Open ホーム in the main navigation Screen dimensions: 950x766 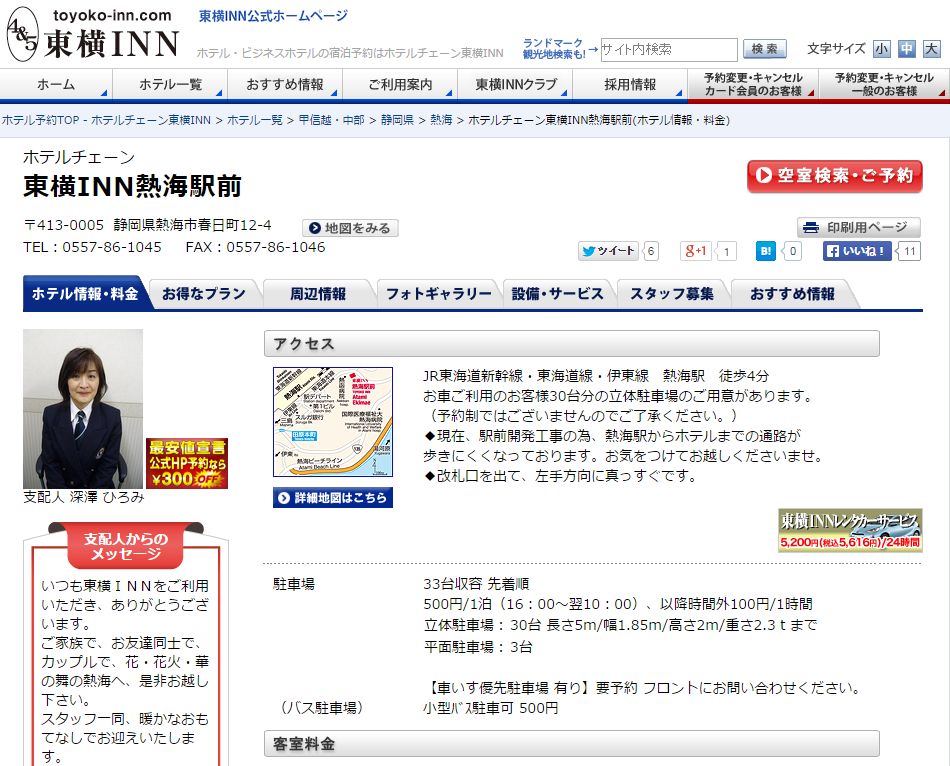(x=56, y=84)
